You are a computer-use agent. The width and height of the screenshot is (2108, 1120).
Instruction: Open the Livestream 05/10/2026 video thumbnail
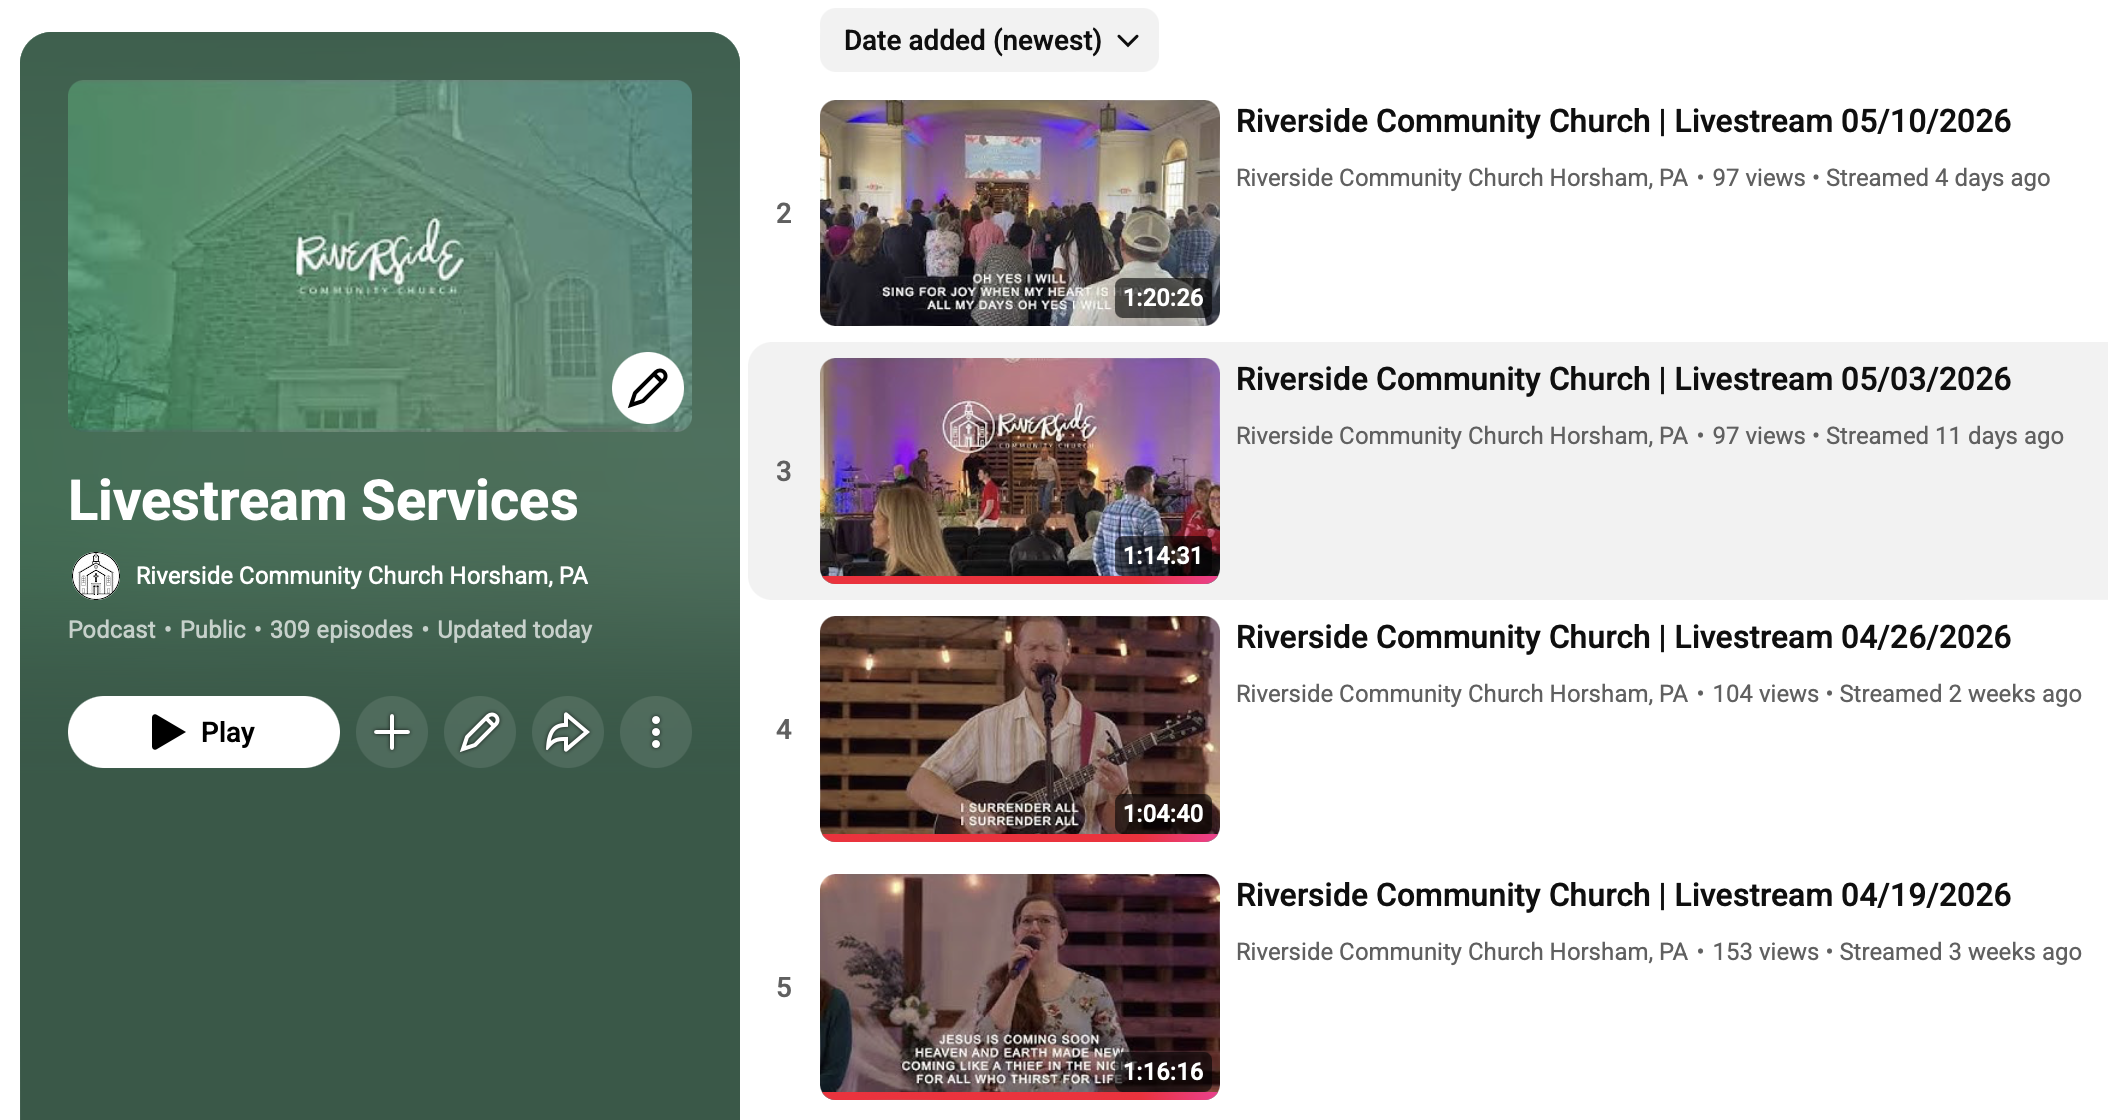[x=1020, y=213]
